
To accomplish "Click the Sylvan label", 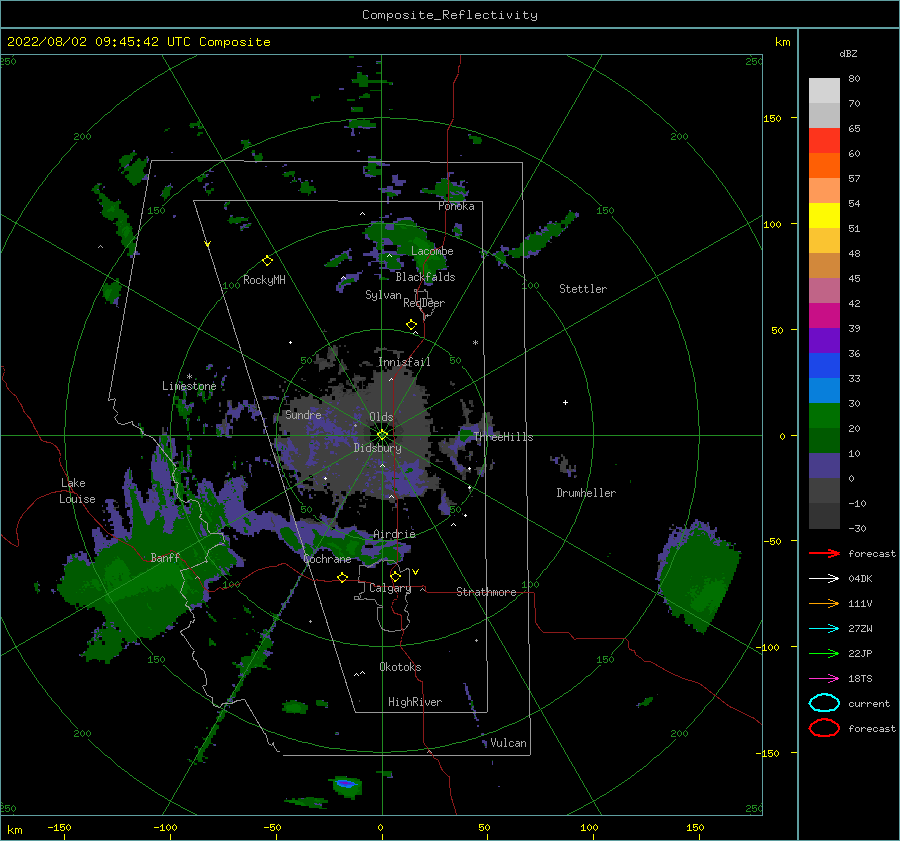I will pos(383,295).
